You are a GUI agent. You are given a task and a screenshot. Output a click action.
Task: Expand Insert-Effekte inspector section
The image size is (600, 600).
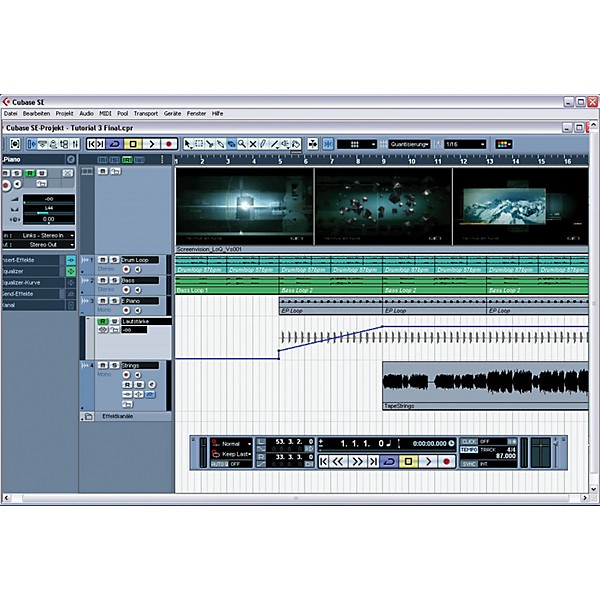(31, 260)
